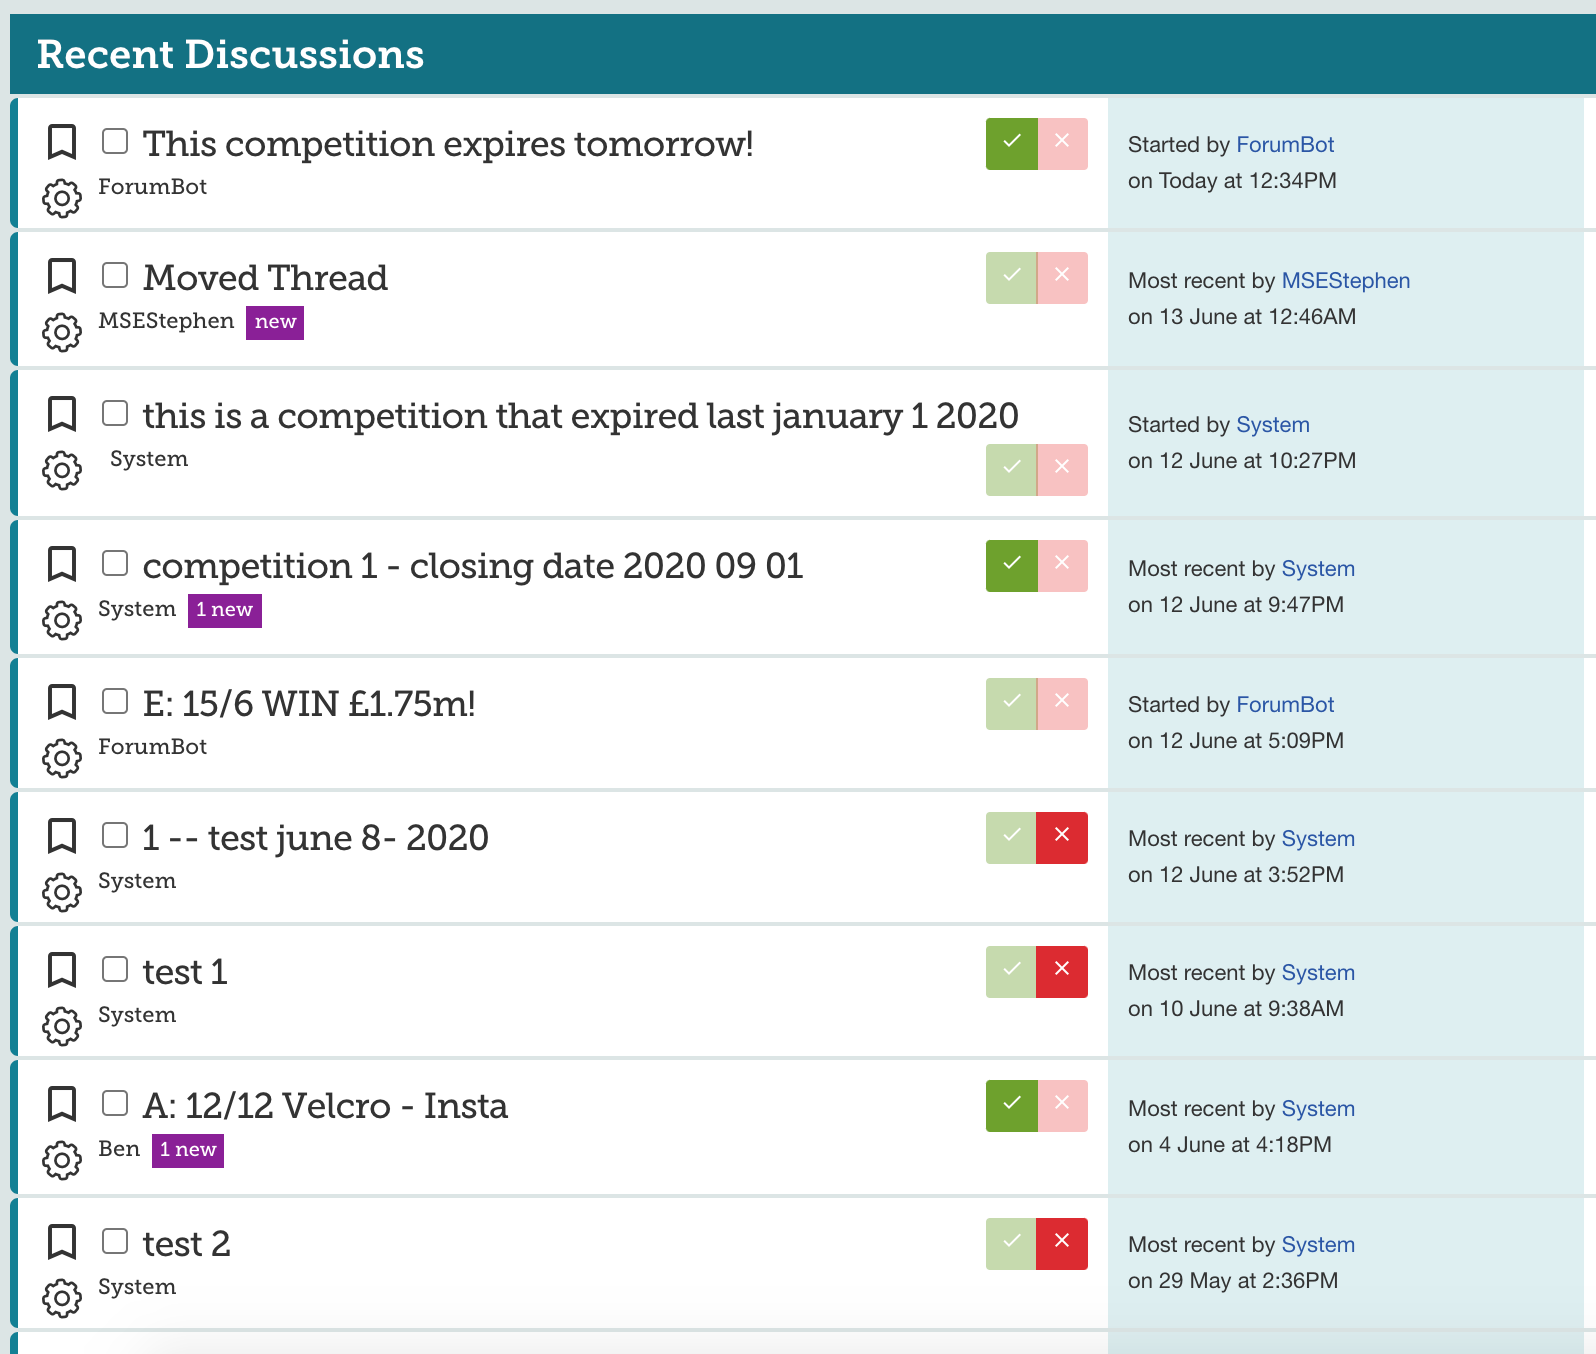This screenshot has height=1354, width=1596.
Task: Click red cross on 'Moved Thread' row
Action: click(x=1063, y=278)
